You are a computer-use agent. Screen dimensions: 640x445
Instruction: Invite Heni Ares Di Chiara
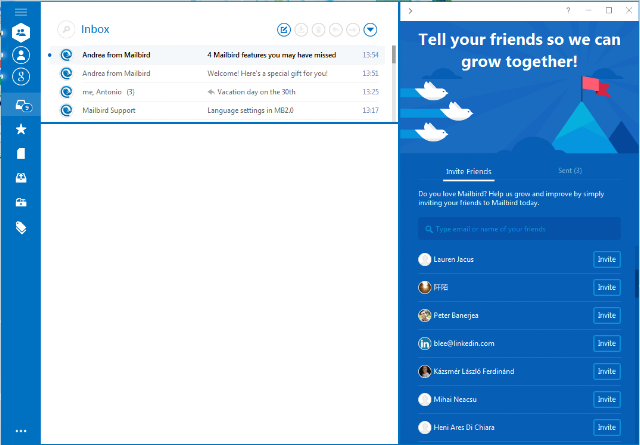607,427
